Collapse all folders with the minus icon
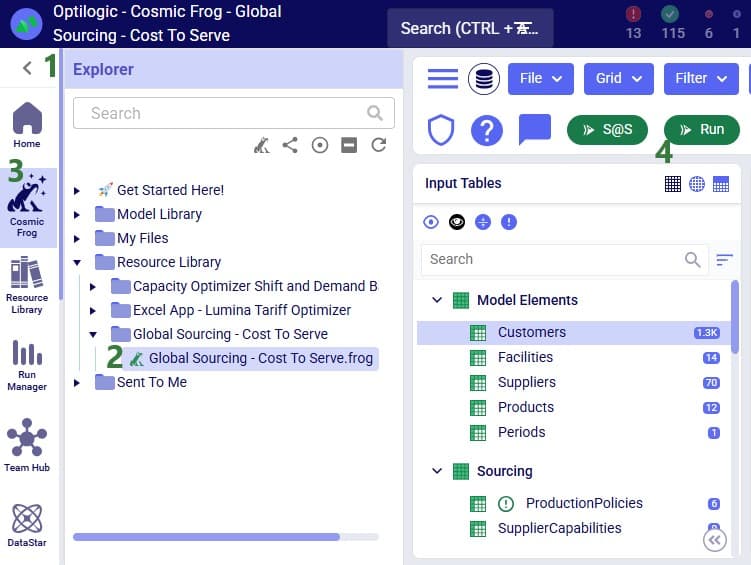The height and width of the screenshot is (565, 751). [349, 145]
